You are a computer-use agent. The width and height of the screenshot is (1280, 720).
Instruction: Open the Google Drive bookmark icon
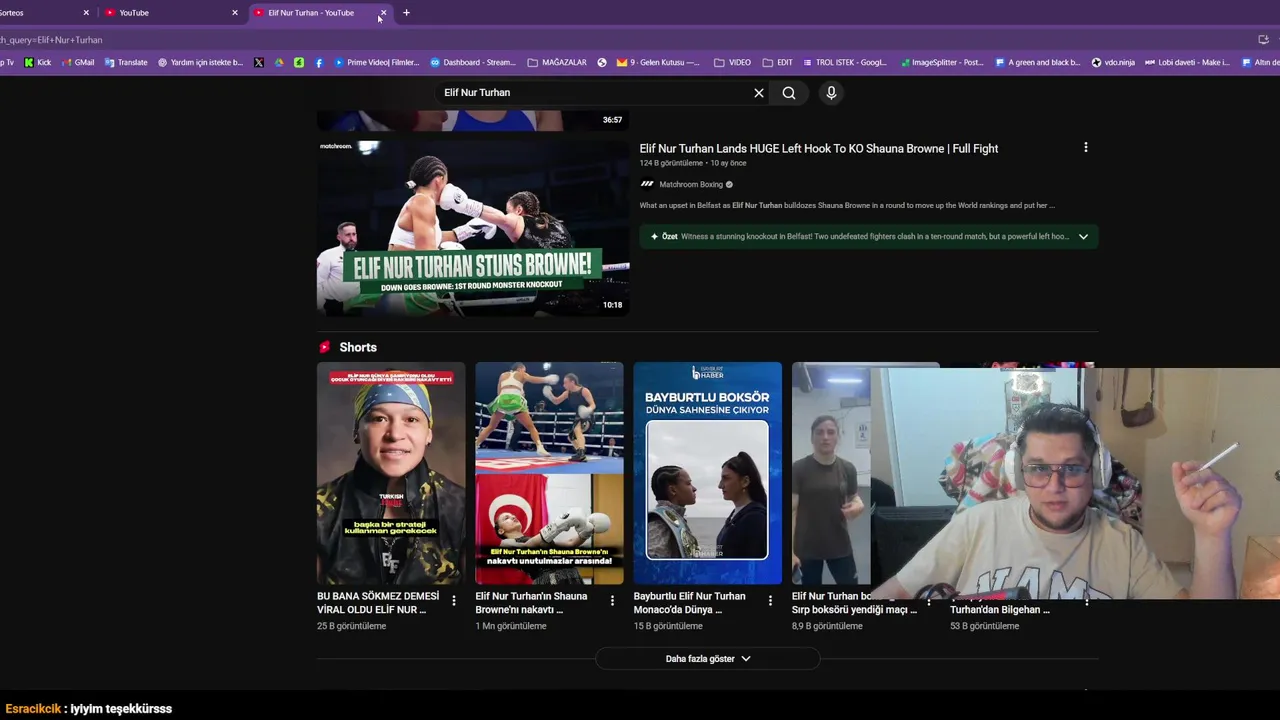pyautogui.click(x=279, y=62)
